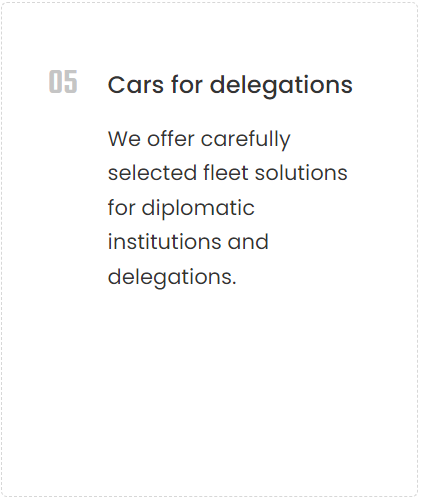Click the word offer in the paragraph

click(171, 139)
